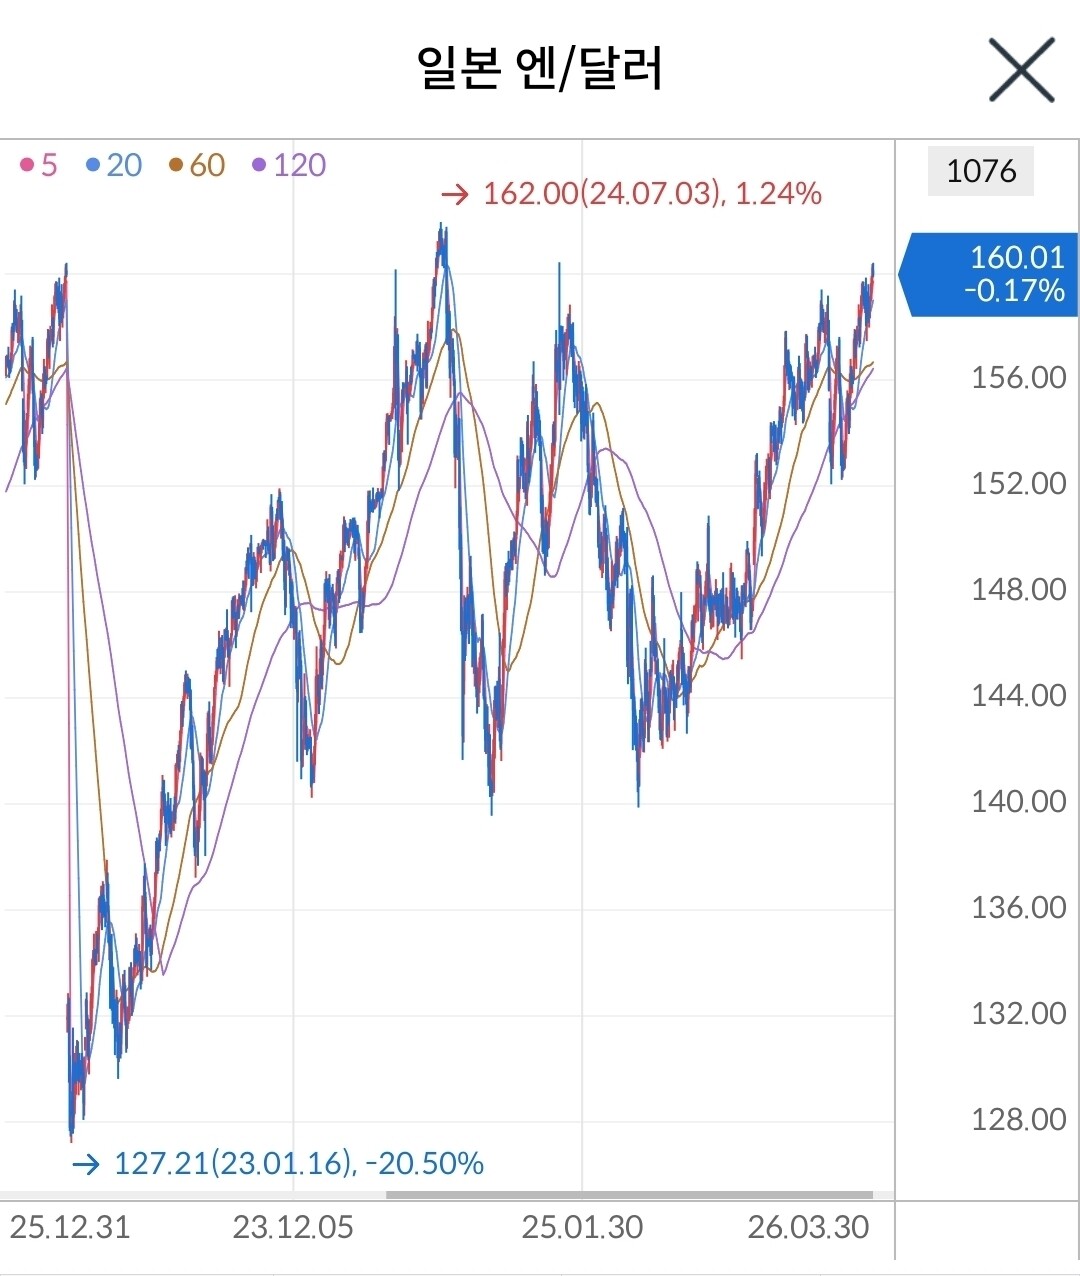This screenshot has height=1276, width=1080.
Task: Click the blue arrow beside 127.21 low
Action: (x=86, y=1164)
